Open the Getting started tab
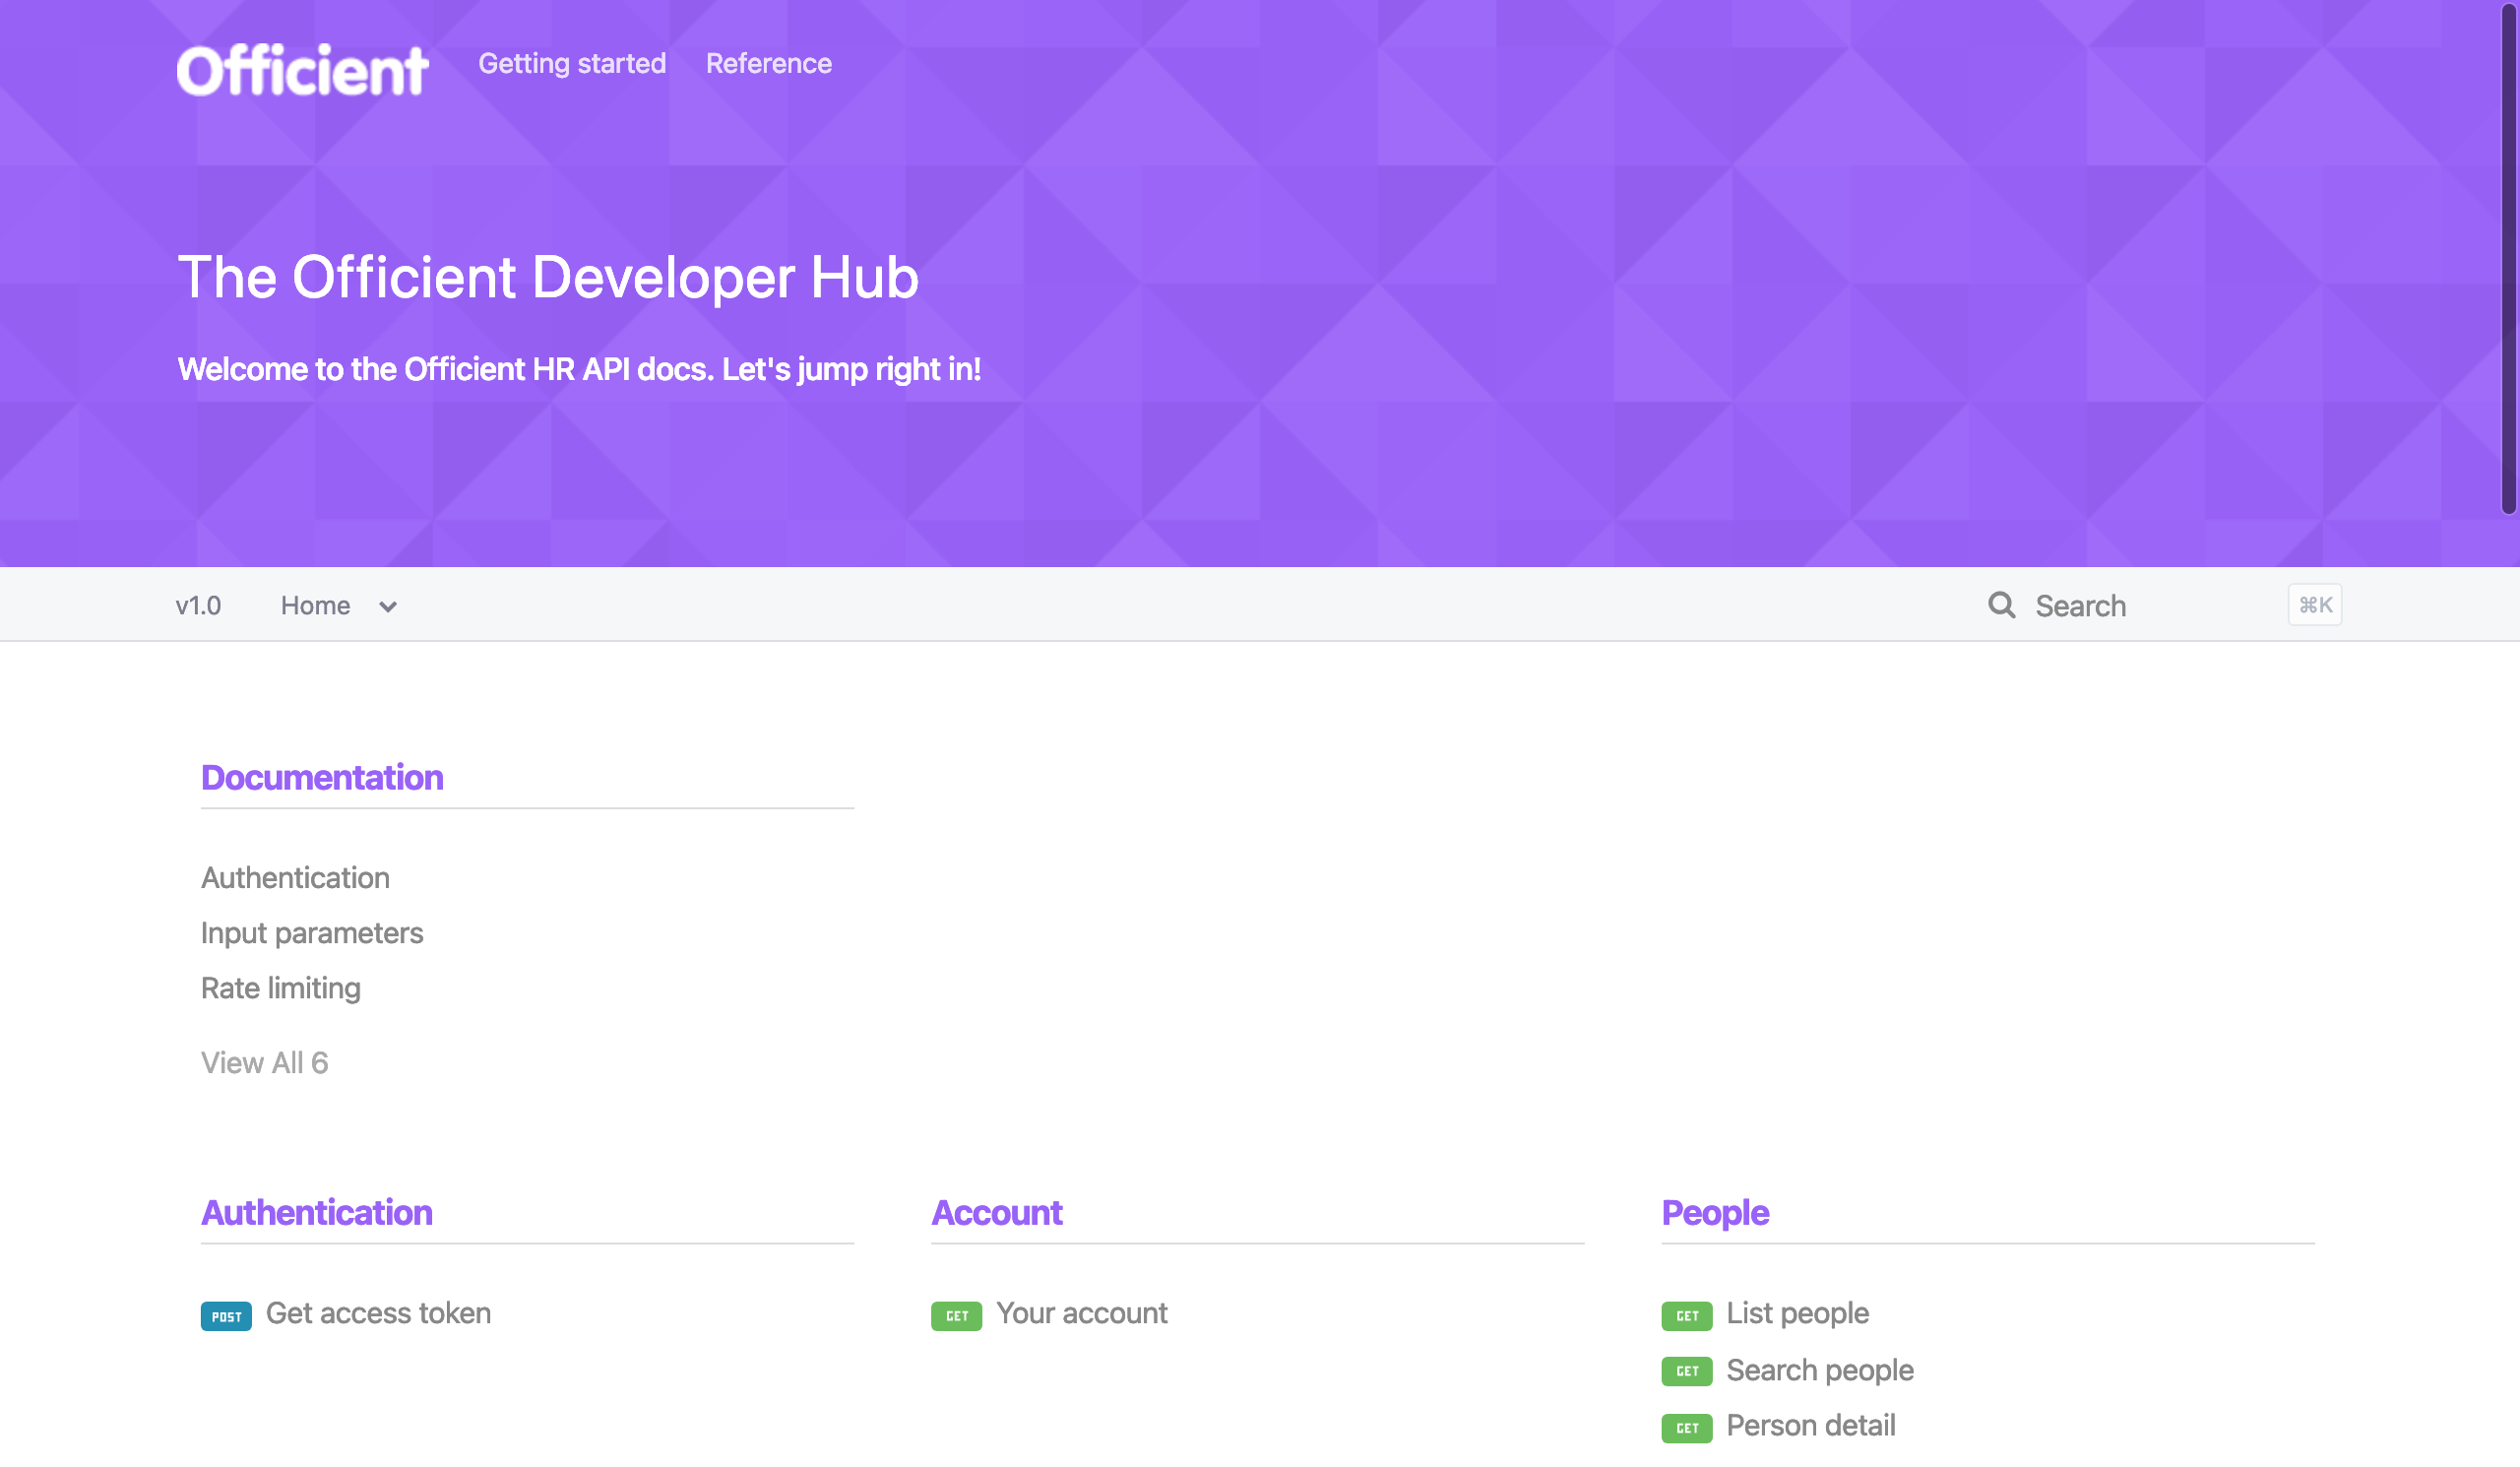Viewport: 2520px width, 1467px height. 572,64
